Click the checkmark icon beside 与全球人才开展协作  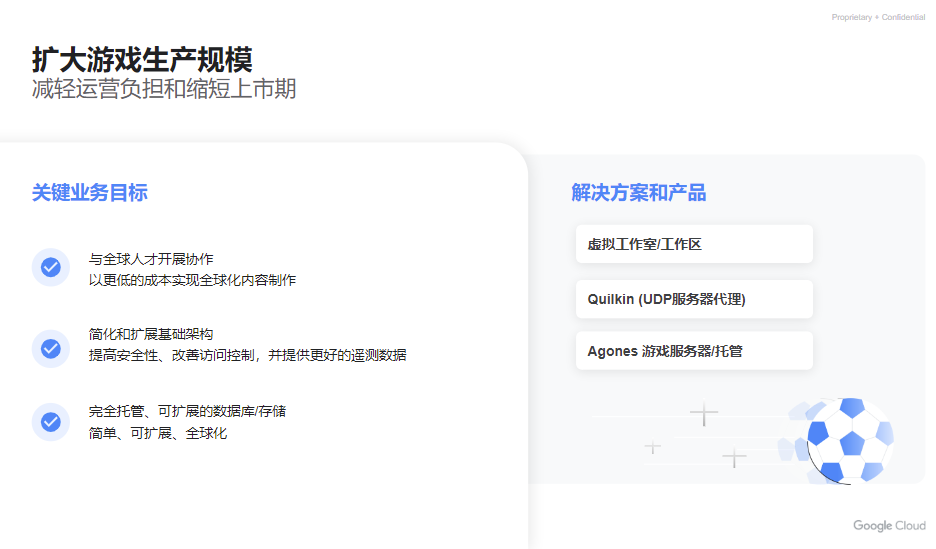(51, 267)
